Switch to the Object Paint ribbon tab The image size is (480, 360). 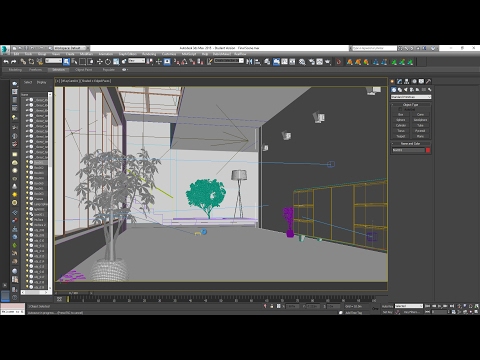coord(84,70)
